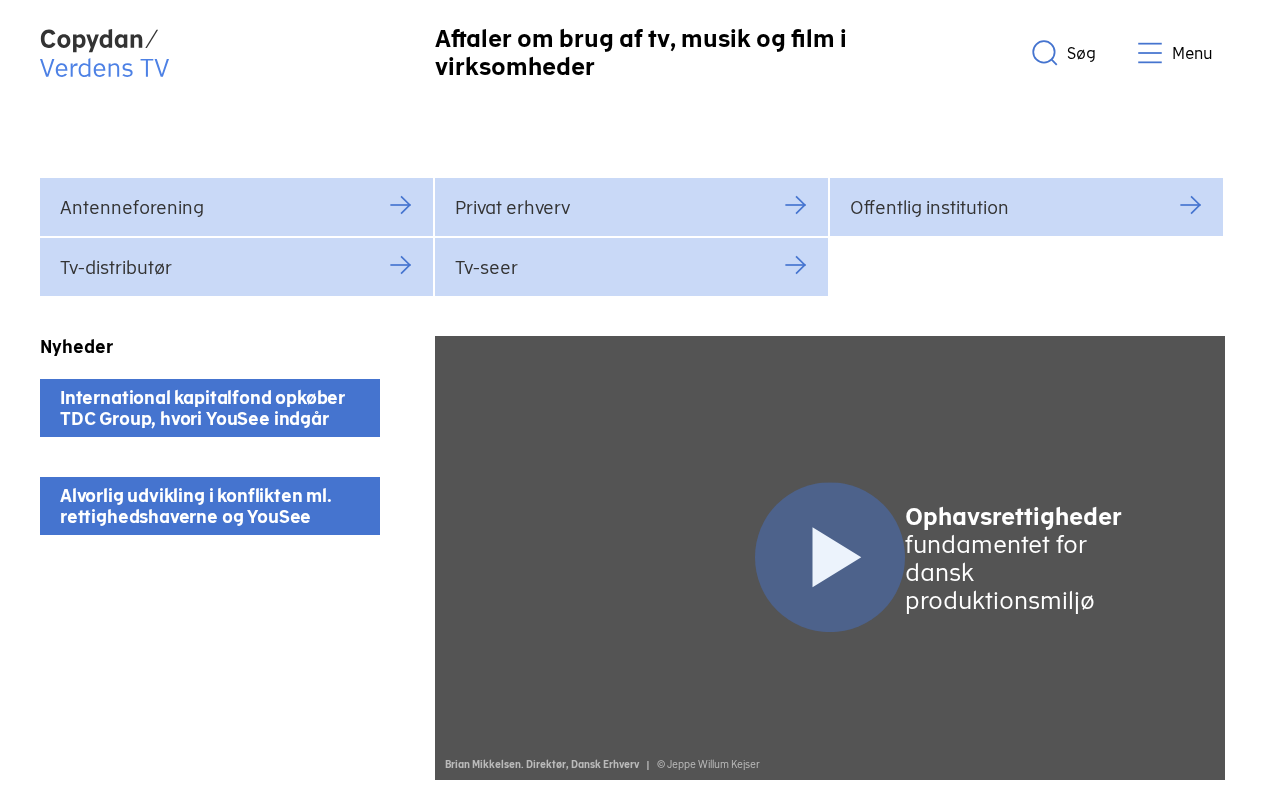Screen dimensions: 1280x800
Task: Click the Nyheder heading
Action: pos(76,347)
